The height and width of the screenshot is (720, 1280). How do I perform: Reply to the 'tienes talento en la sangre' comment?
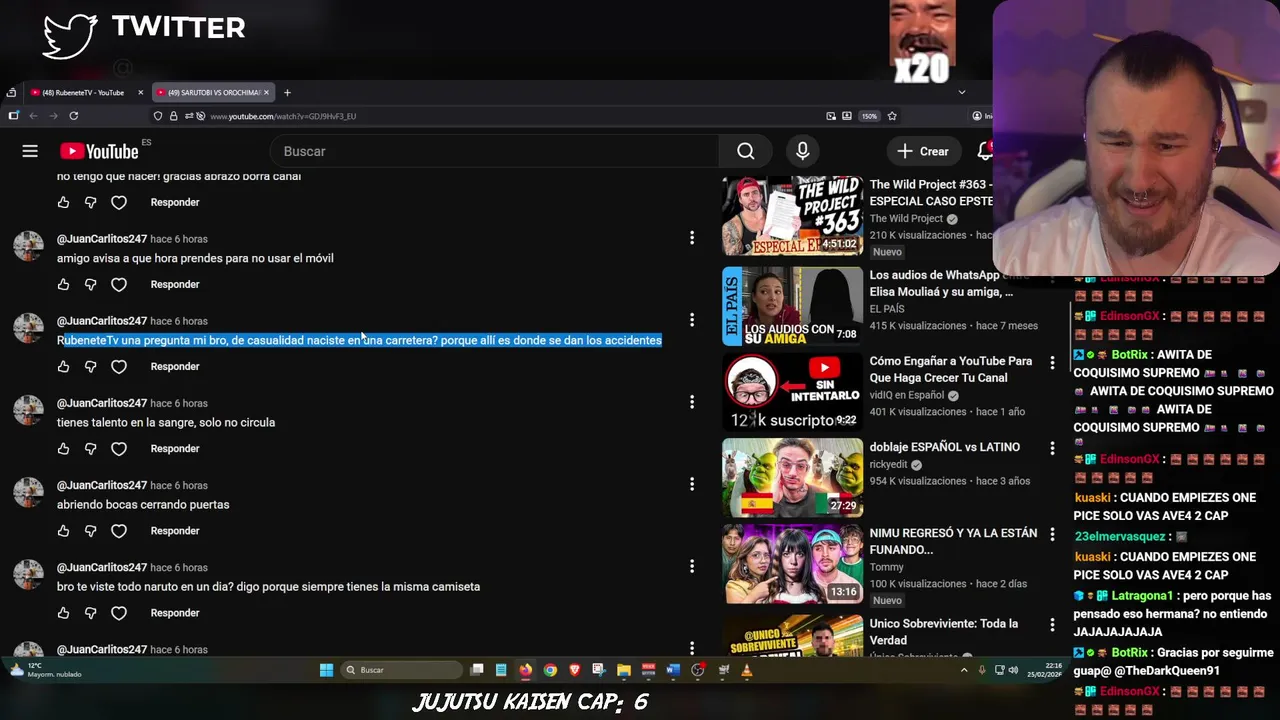[x=175, y=448]
